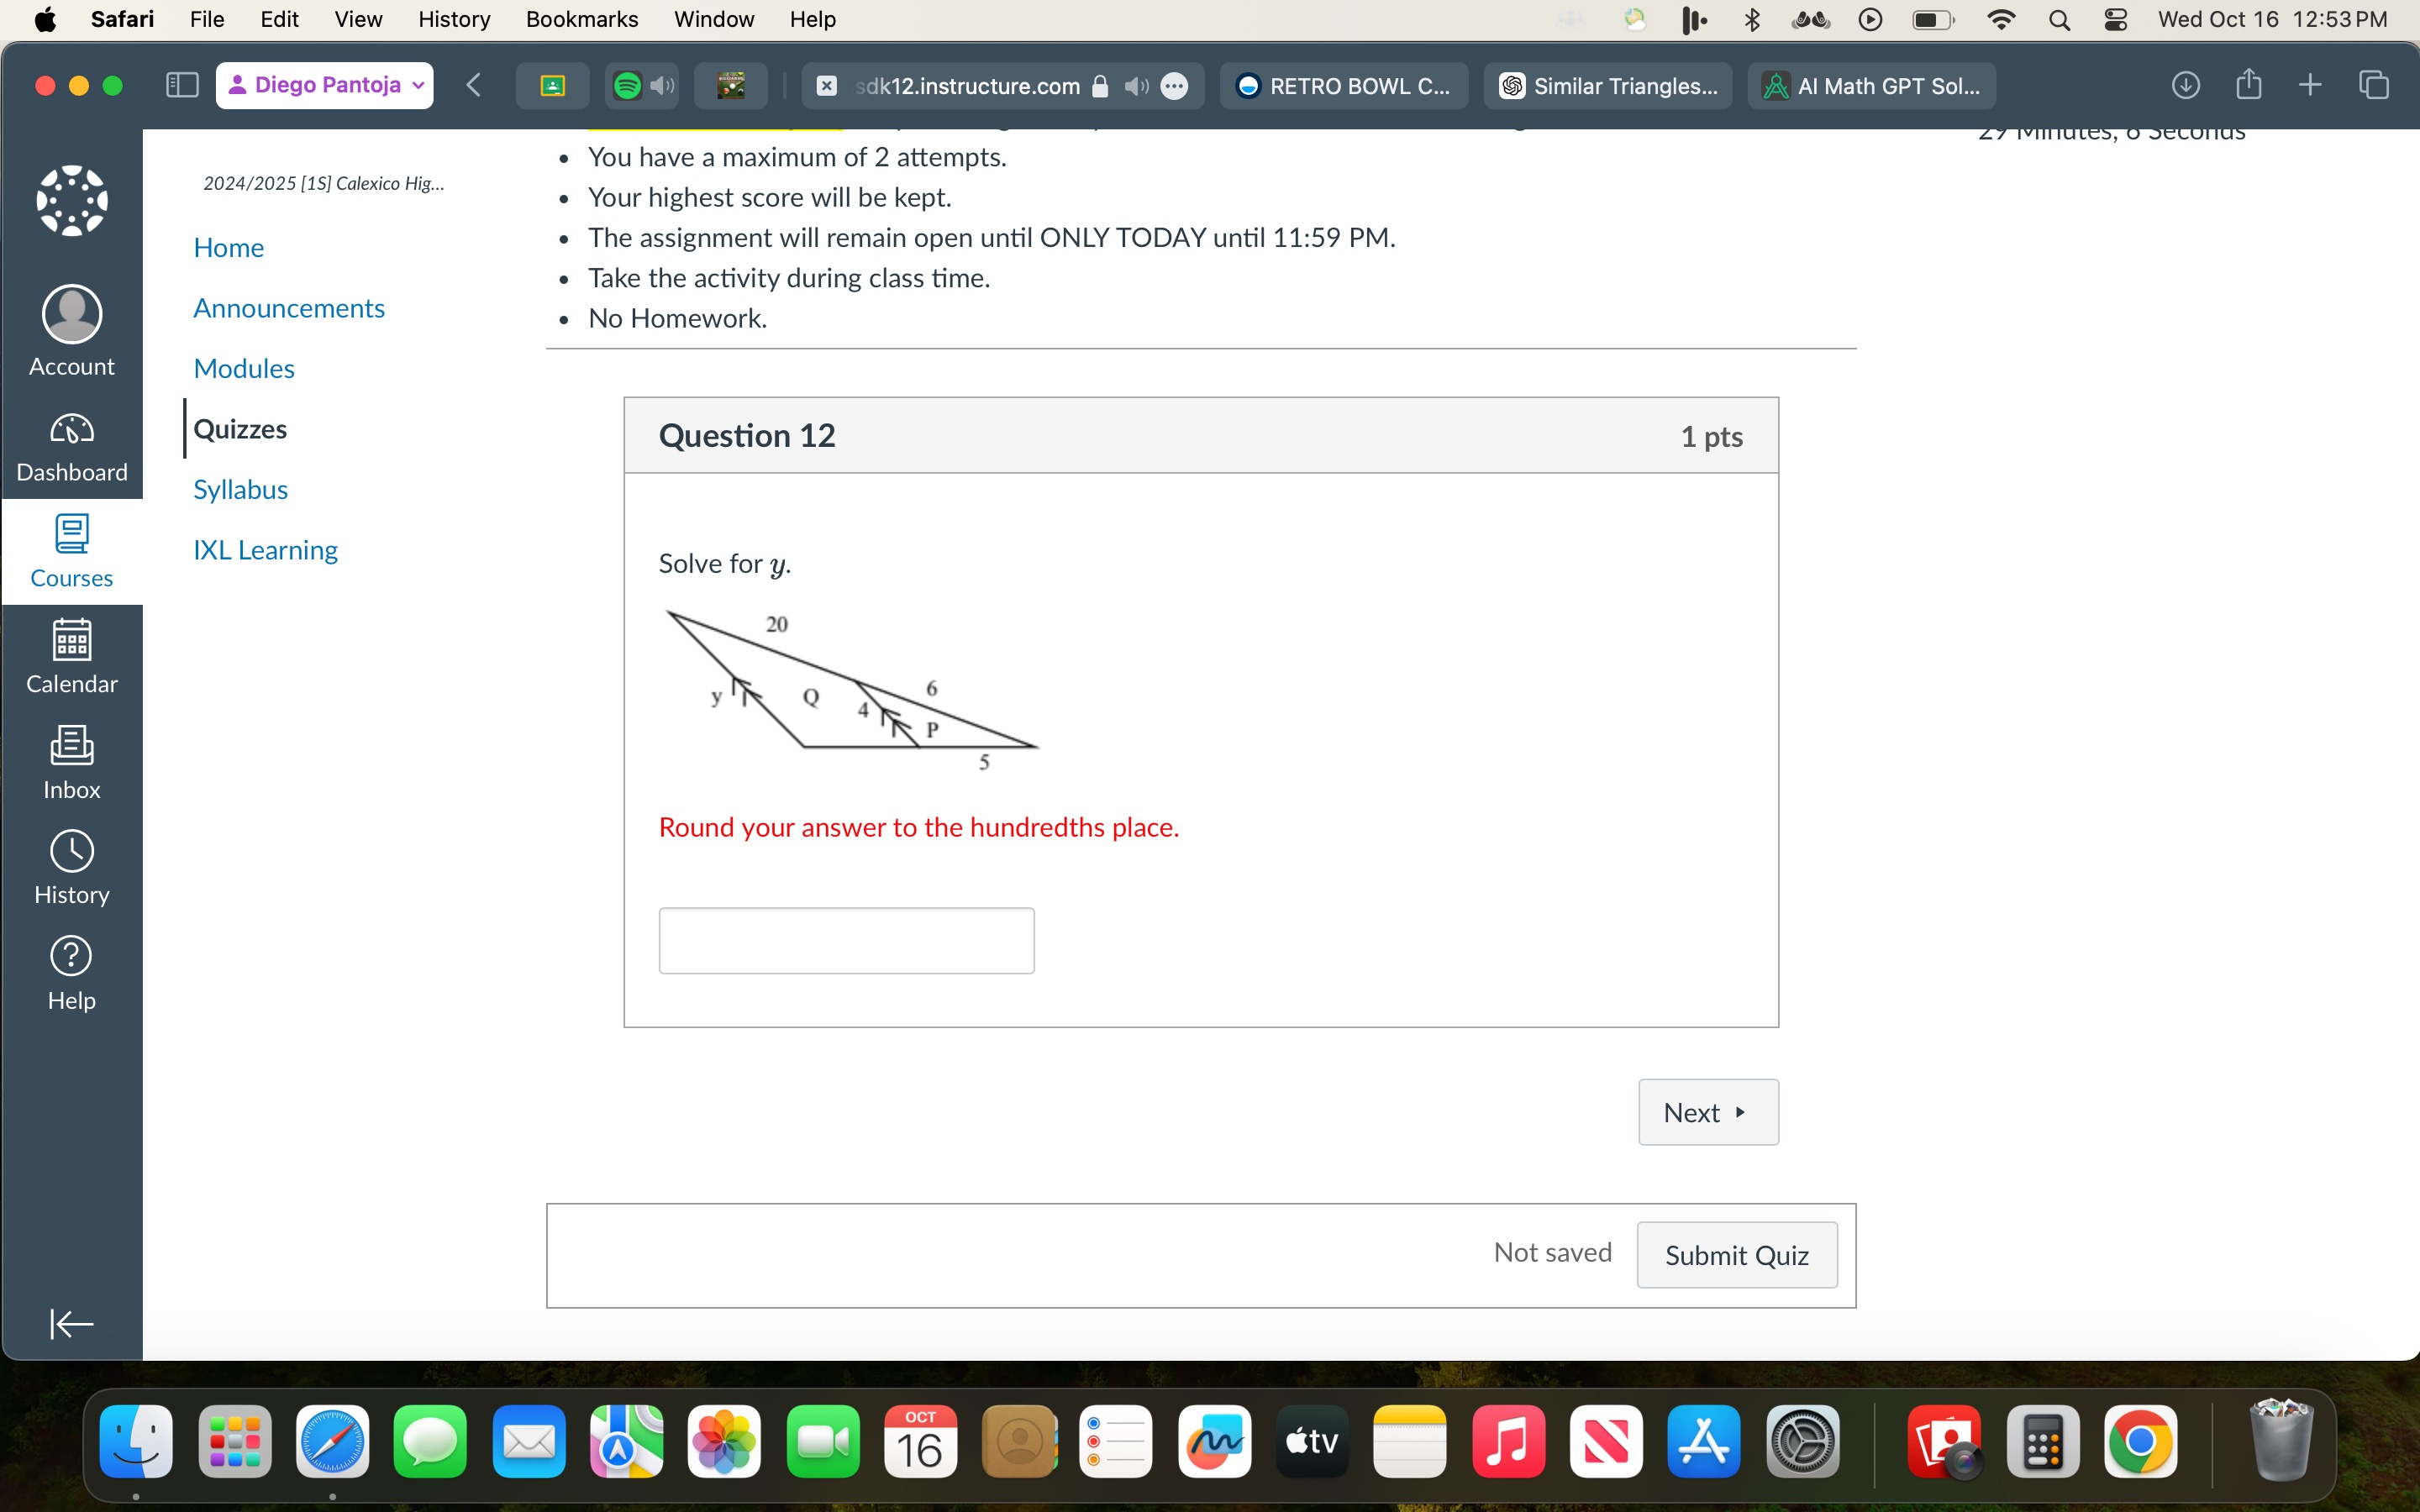2420x1512 pixels.
Task: Click the add new tab icon in Safari
Action: 2310,84
